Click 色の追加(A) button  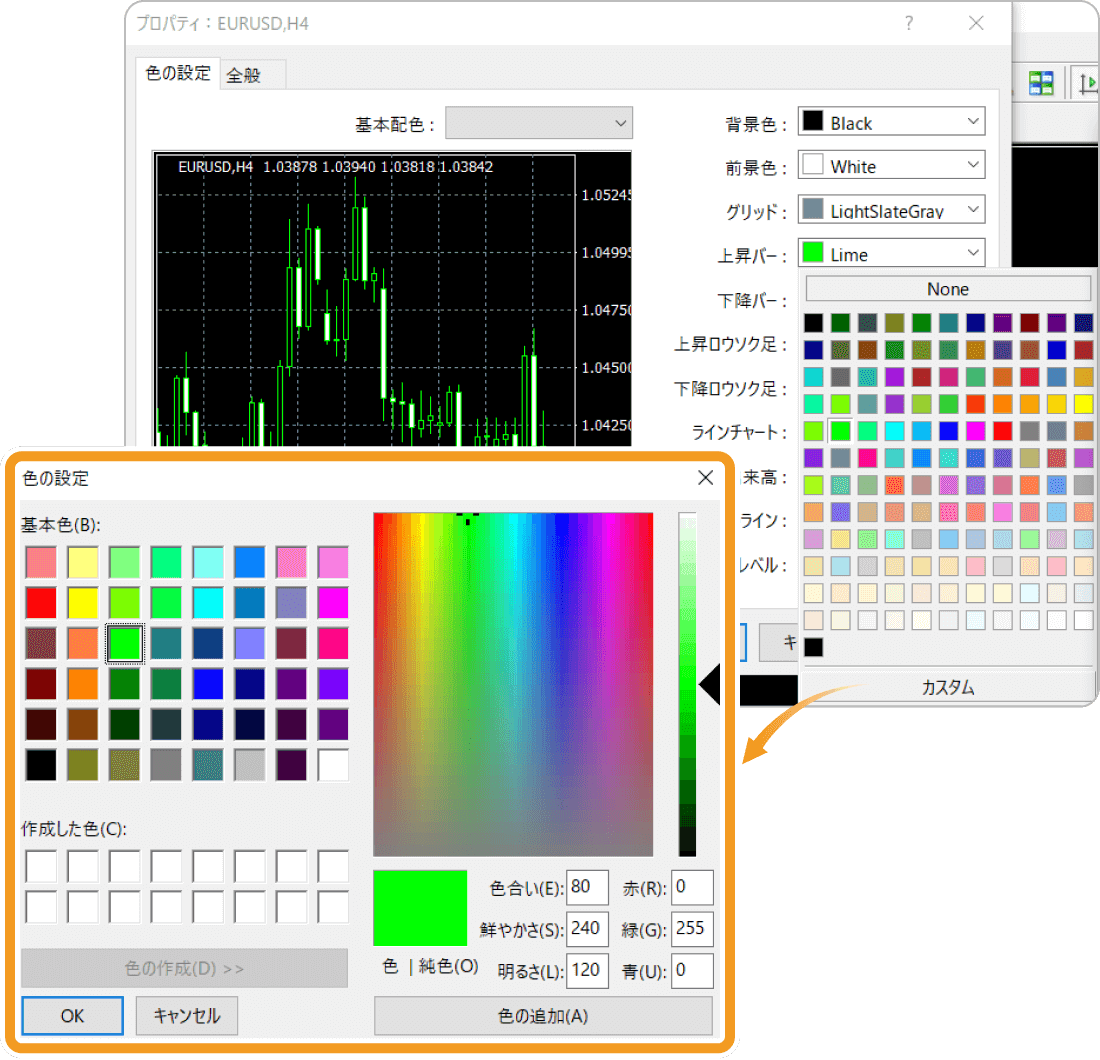click(x=543, y=1015)
